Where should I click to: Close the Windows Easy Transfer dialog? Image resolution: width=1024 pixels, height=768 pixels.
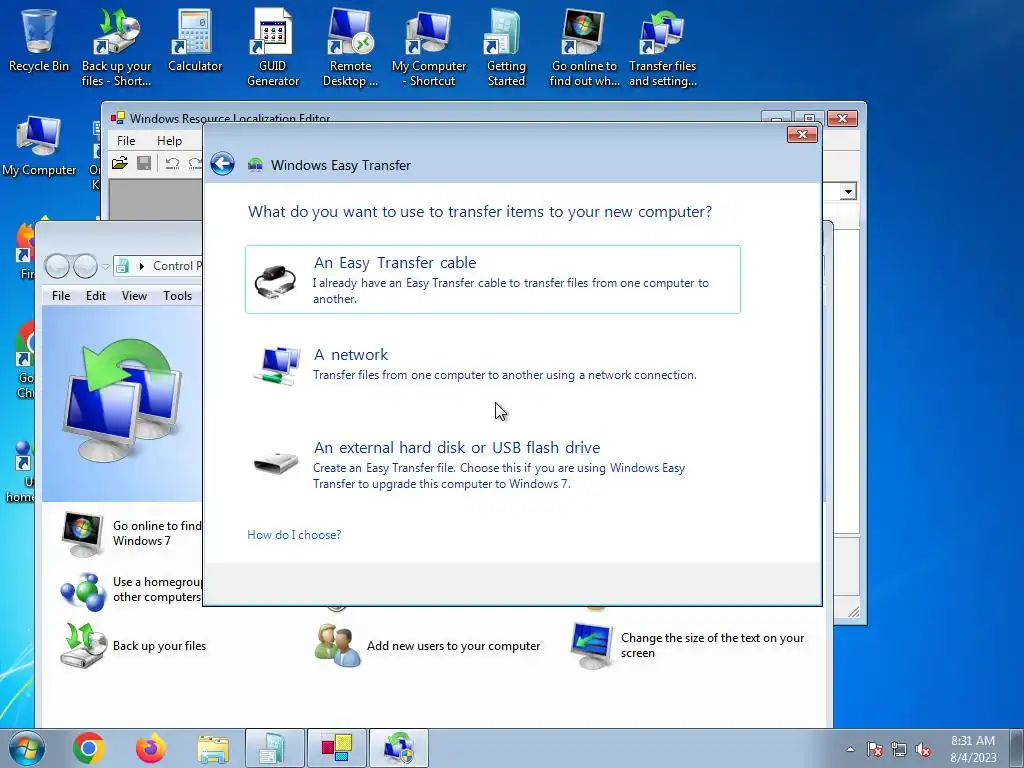pos(802,135)
